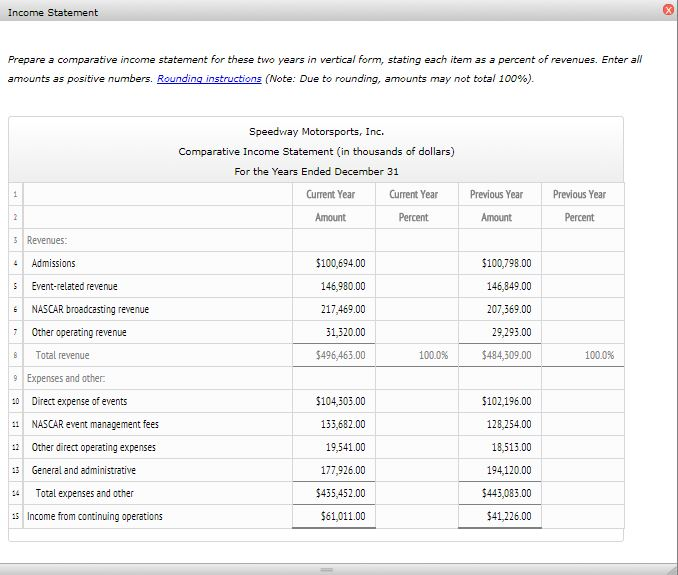The width and height of the screenshot is (678, 575).
Task: Click Admissions previous year percent field
Action: click(x=582, y=263)
